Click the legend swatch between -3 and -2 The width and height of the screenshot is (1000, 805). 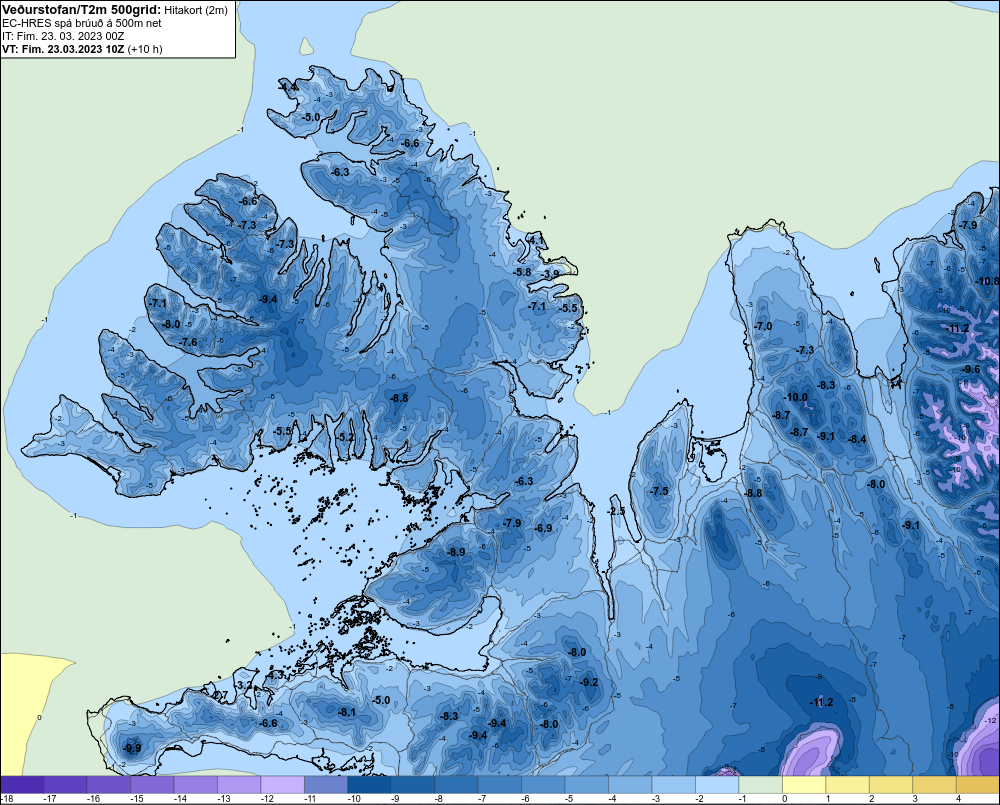pos(673,785)
